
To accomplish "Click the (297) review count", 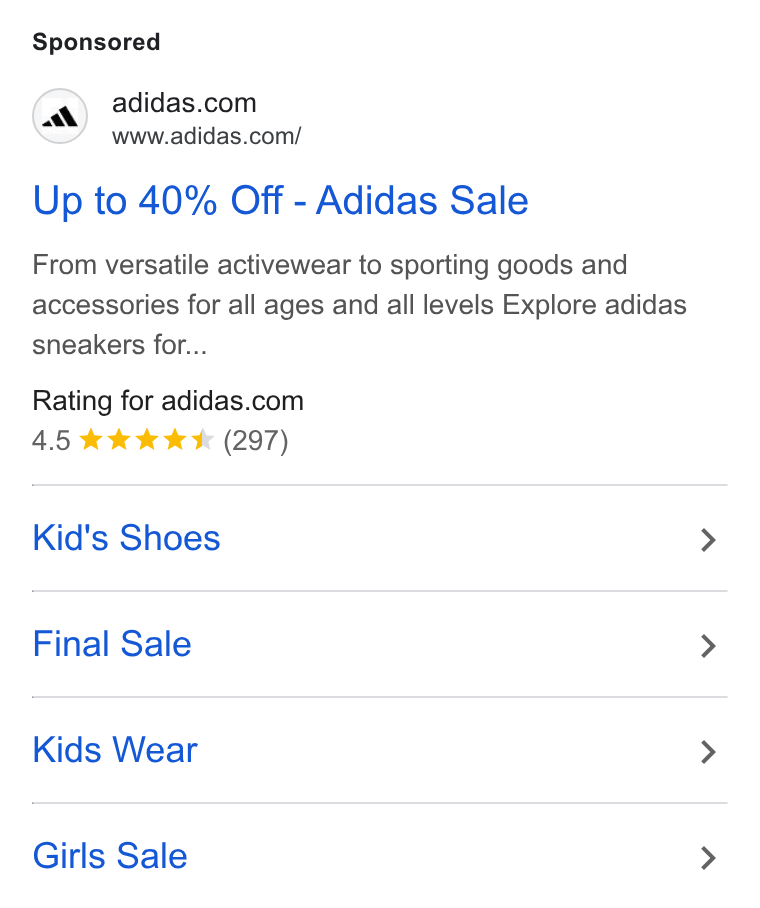I will click(x=256, y=441).
